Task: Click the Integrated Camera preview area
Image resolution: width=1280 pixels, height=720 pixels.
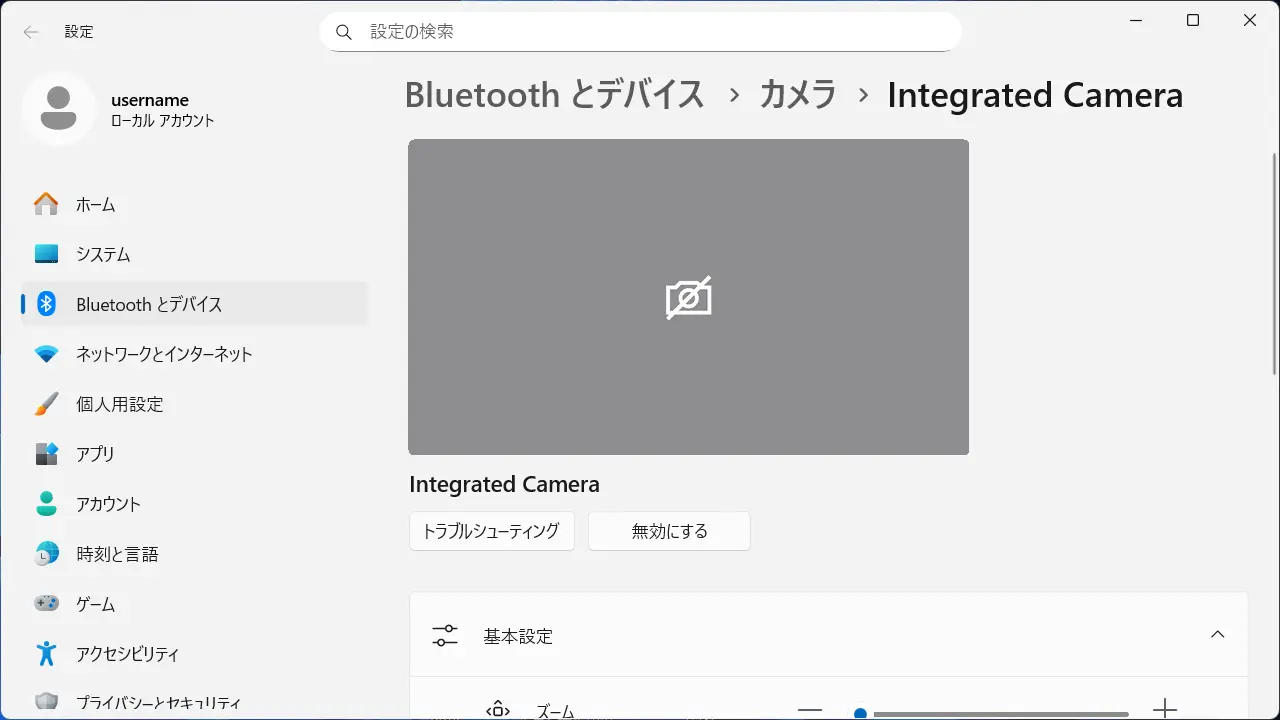Action: click(x=688, y=297)
